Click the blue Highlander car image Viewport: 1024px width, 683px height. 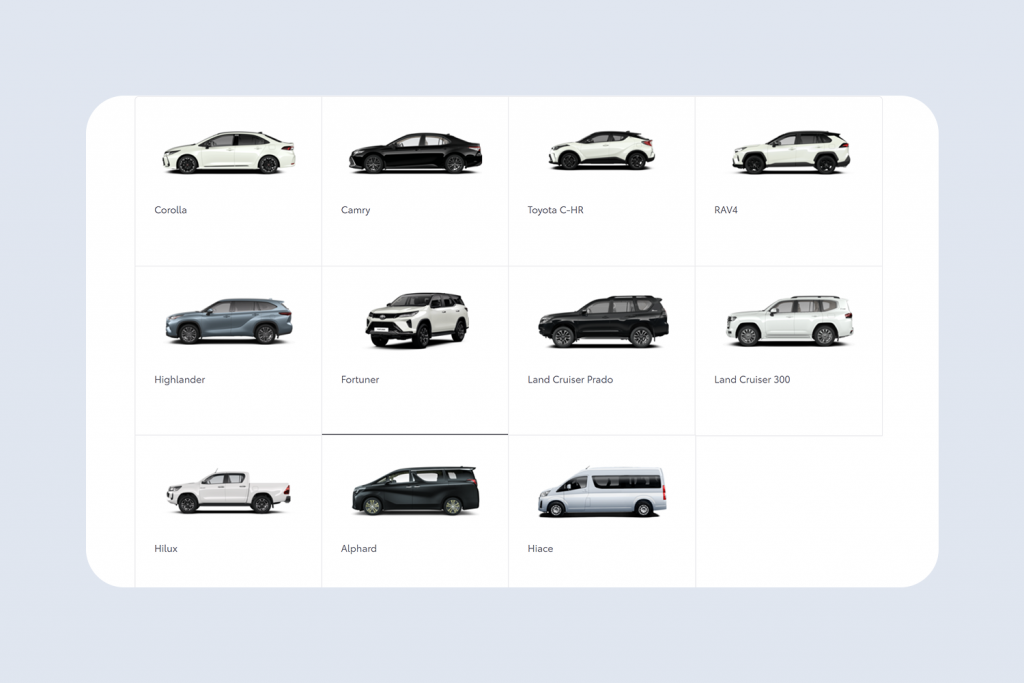pyautogui.click(x=229, y=321)
